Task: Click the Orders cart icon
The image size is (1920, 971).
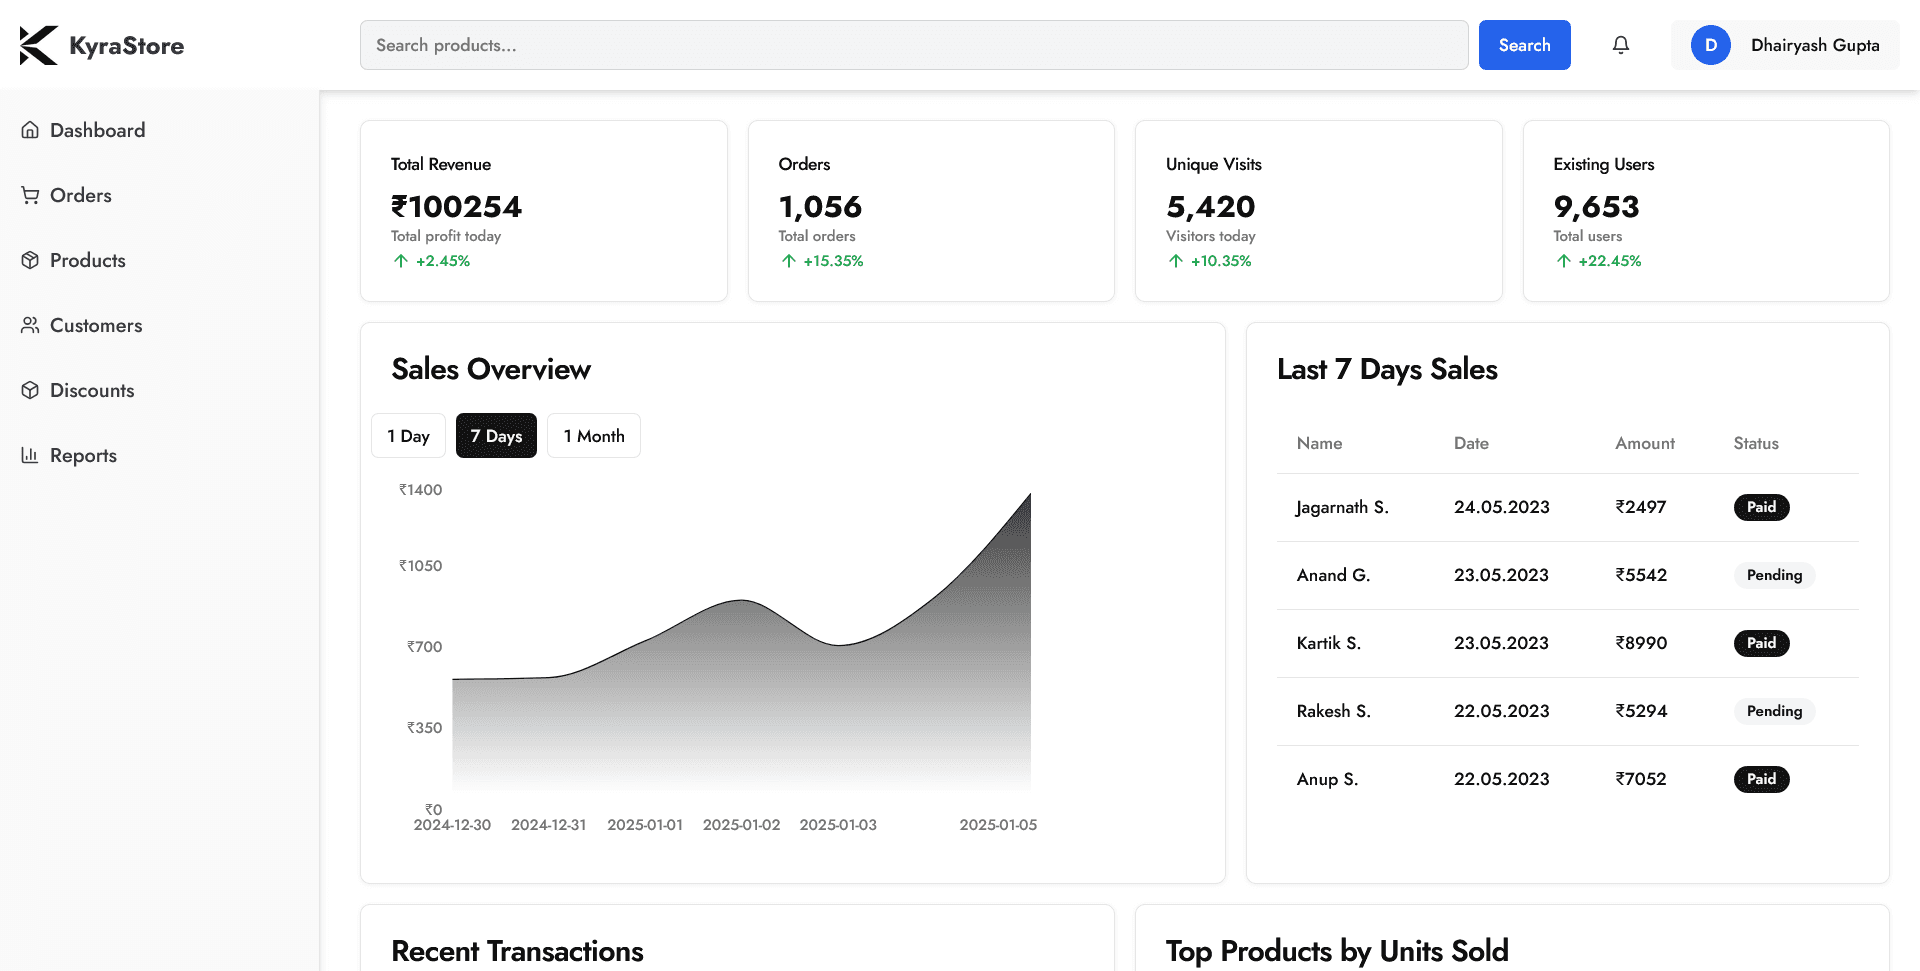Action: (30, 195)
